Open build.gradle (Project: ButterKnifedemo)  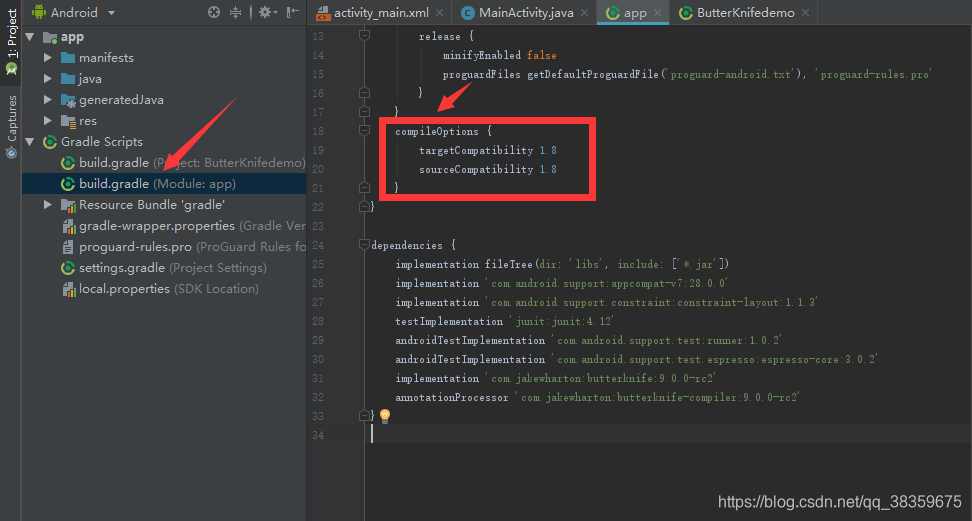(164, 163)
